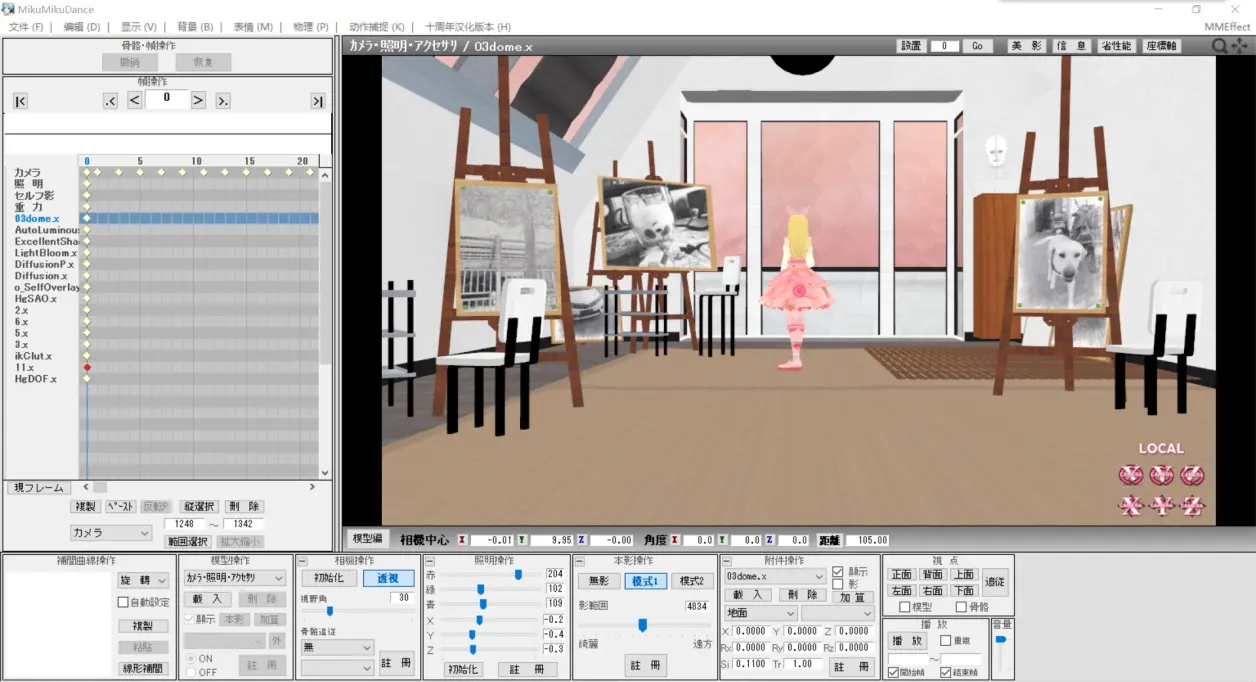1256x682 pixels.
Task: Open the 显示 (V) menu
Action: pos(139,27)
